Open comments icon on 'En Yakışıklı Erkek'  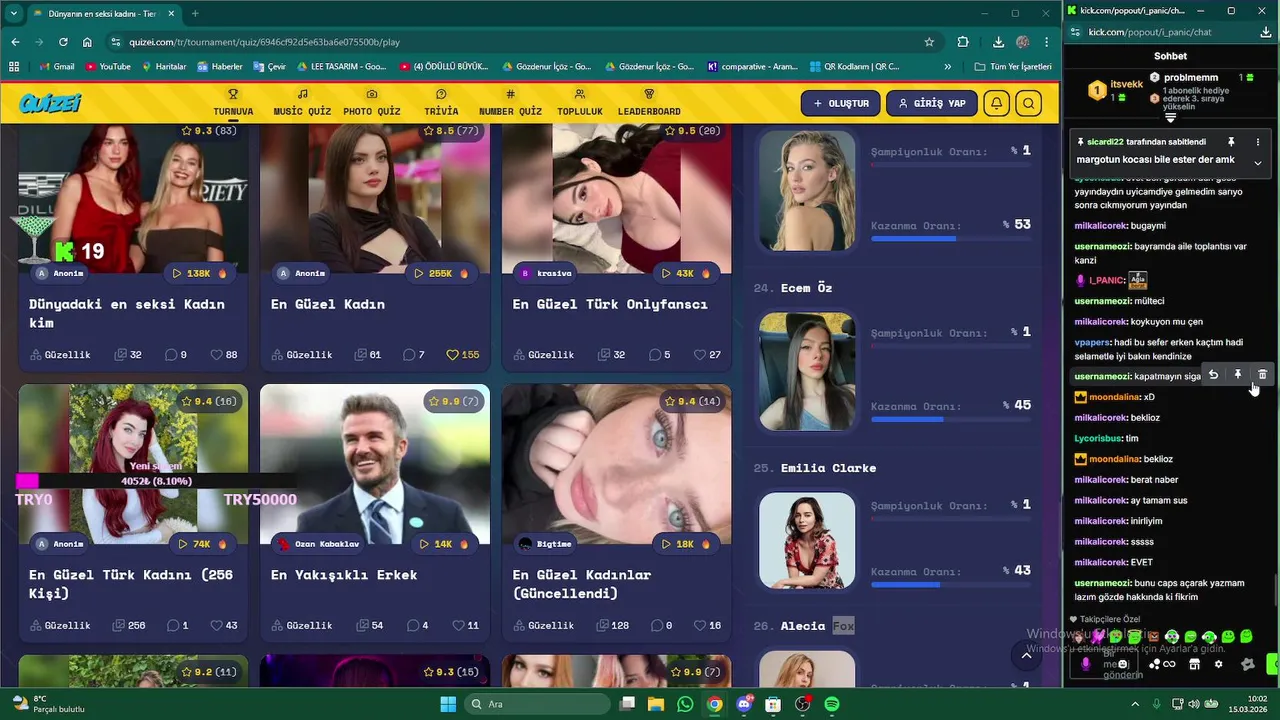(412, 626)
